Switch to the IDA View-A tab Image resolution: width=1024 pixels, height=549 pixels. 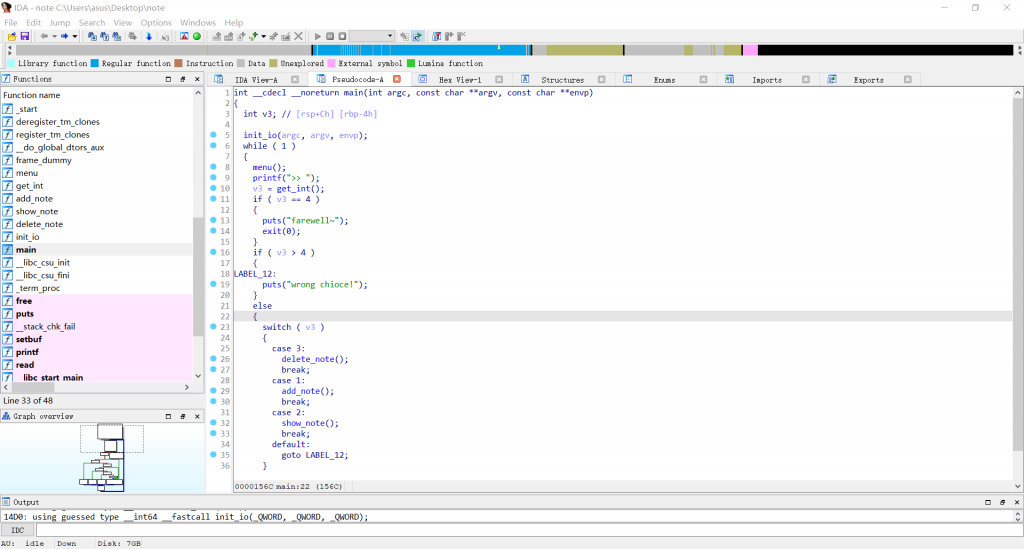pyautogui.click(x=256, y=80)
